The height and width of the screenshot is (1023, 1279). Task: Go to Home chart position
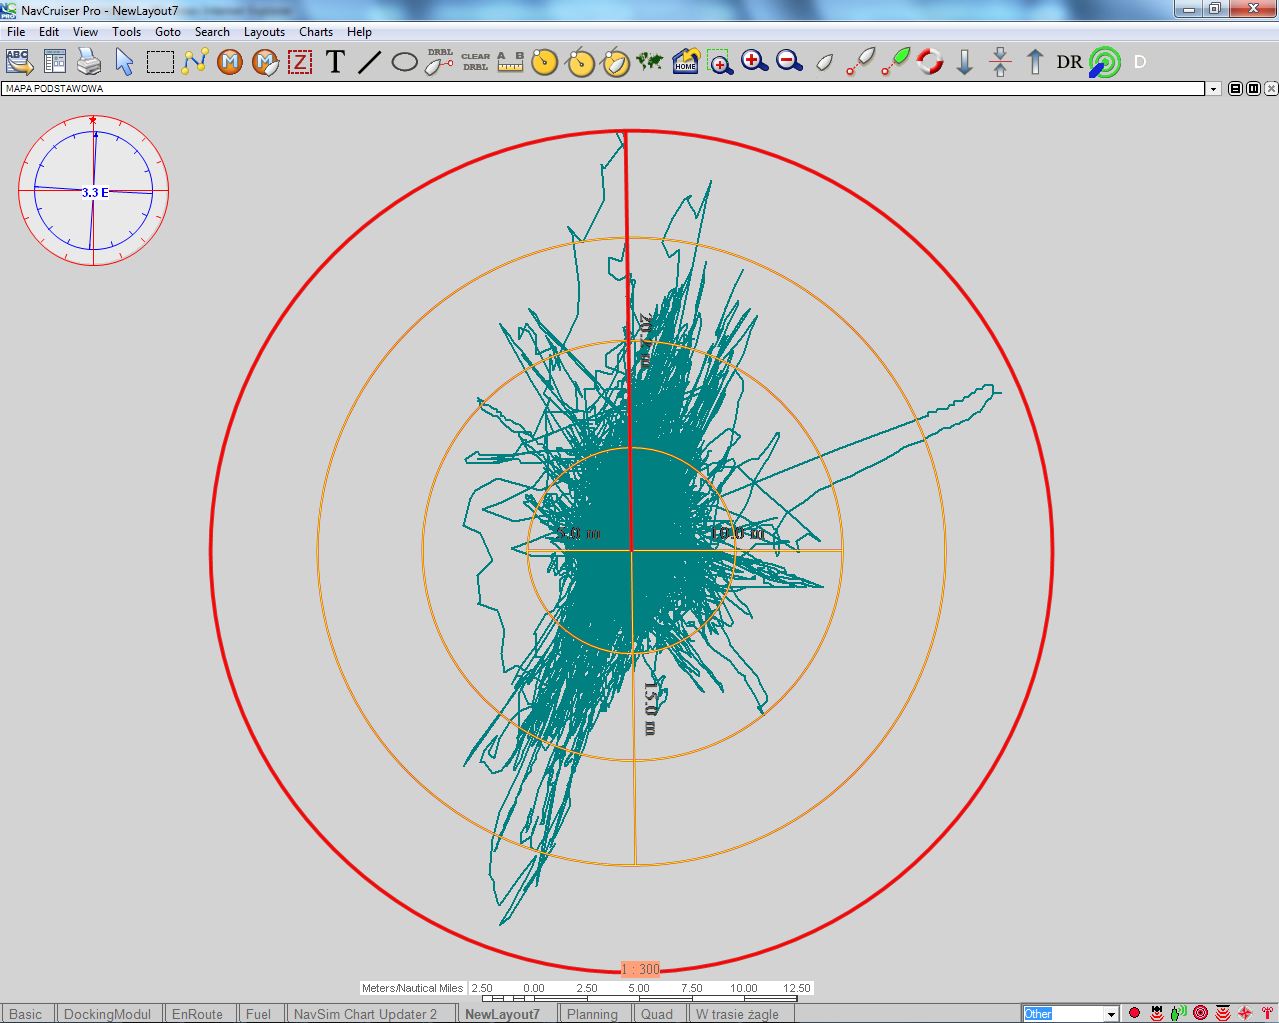click(685, 62)
